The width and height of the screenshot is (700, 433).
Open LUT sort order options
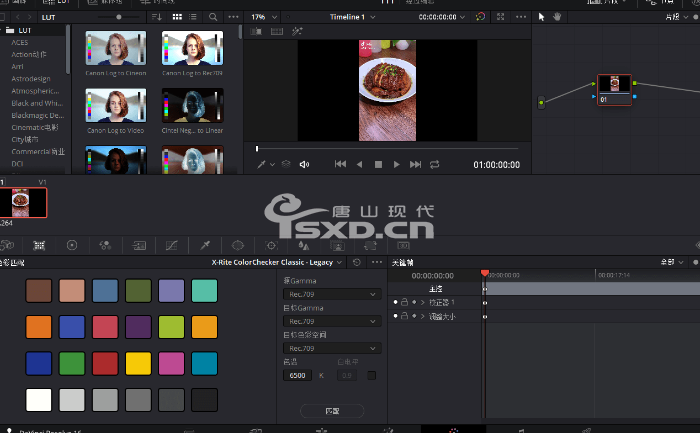click(x=157, y=17)
